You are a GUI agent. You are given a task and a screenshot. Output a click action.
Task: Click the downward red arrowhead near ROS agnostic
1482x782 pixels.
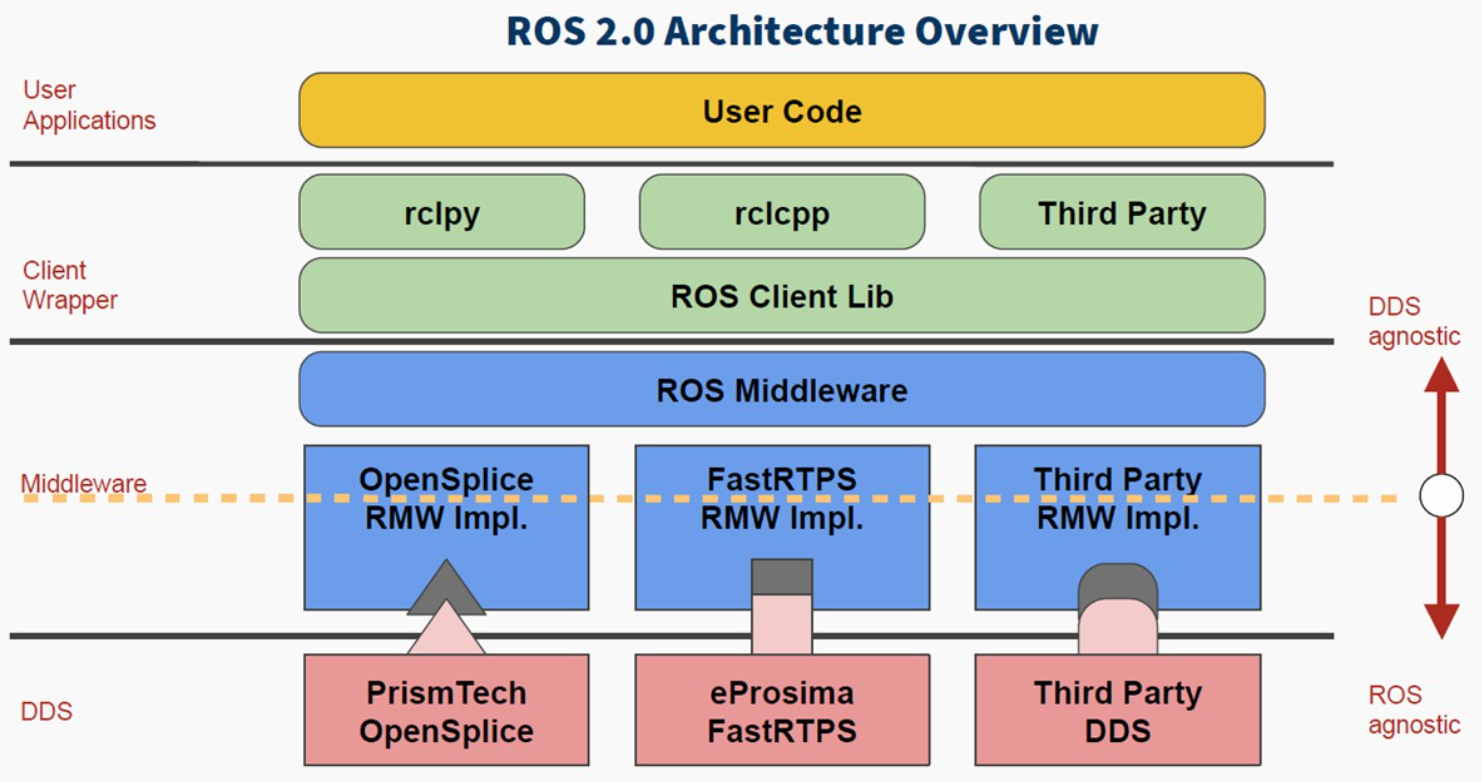pos(1441,620)
